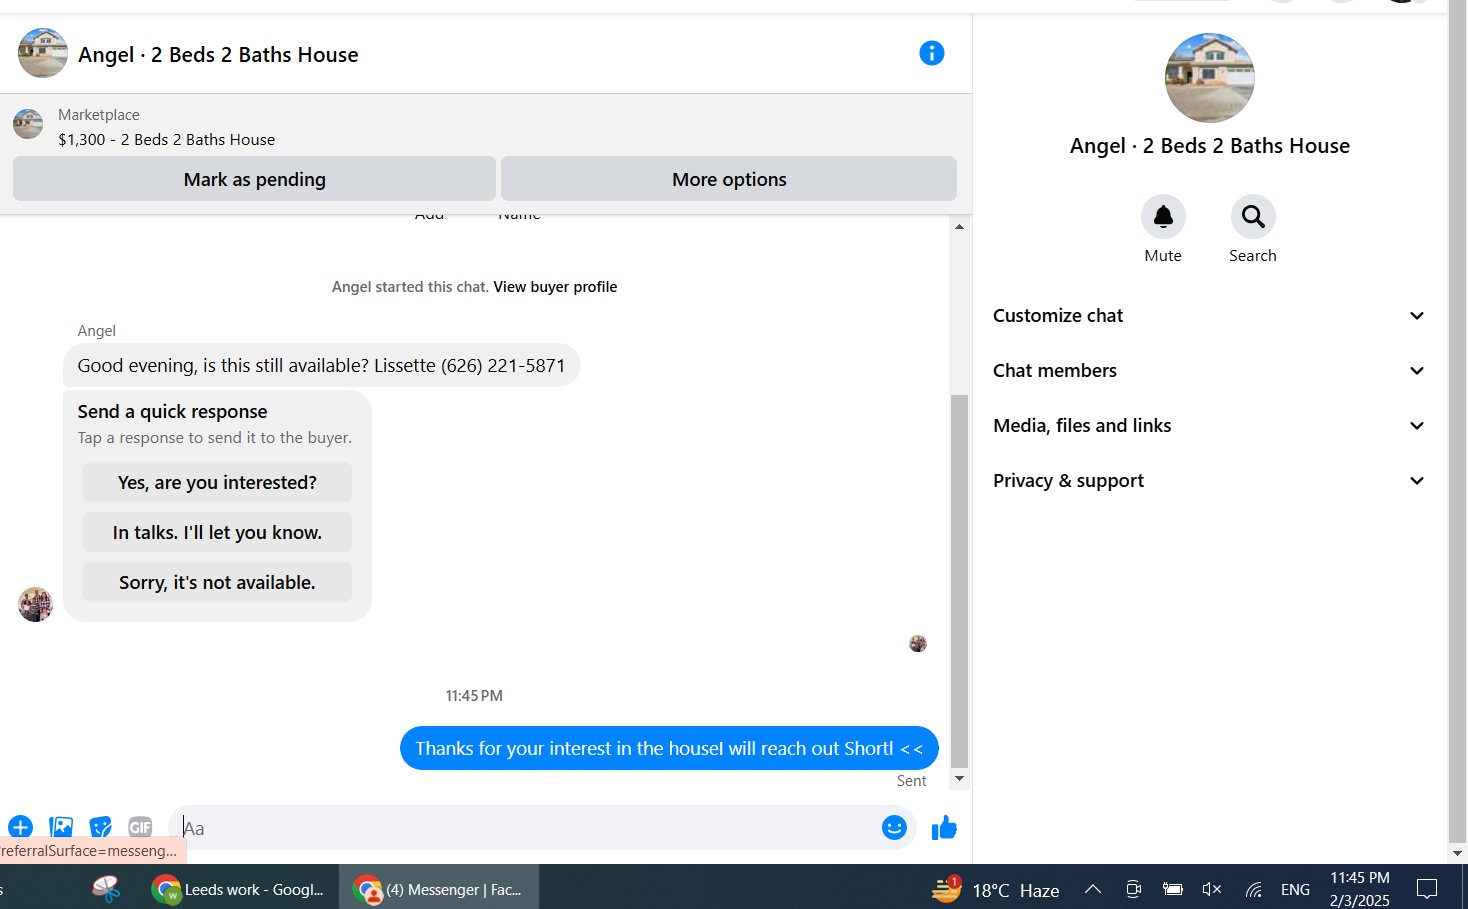This screenshot has height=909, width=1468.
Task: Click the message "Good evening, is this still available?"
Action: click(321, 366)
